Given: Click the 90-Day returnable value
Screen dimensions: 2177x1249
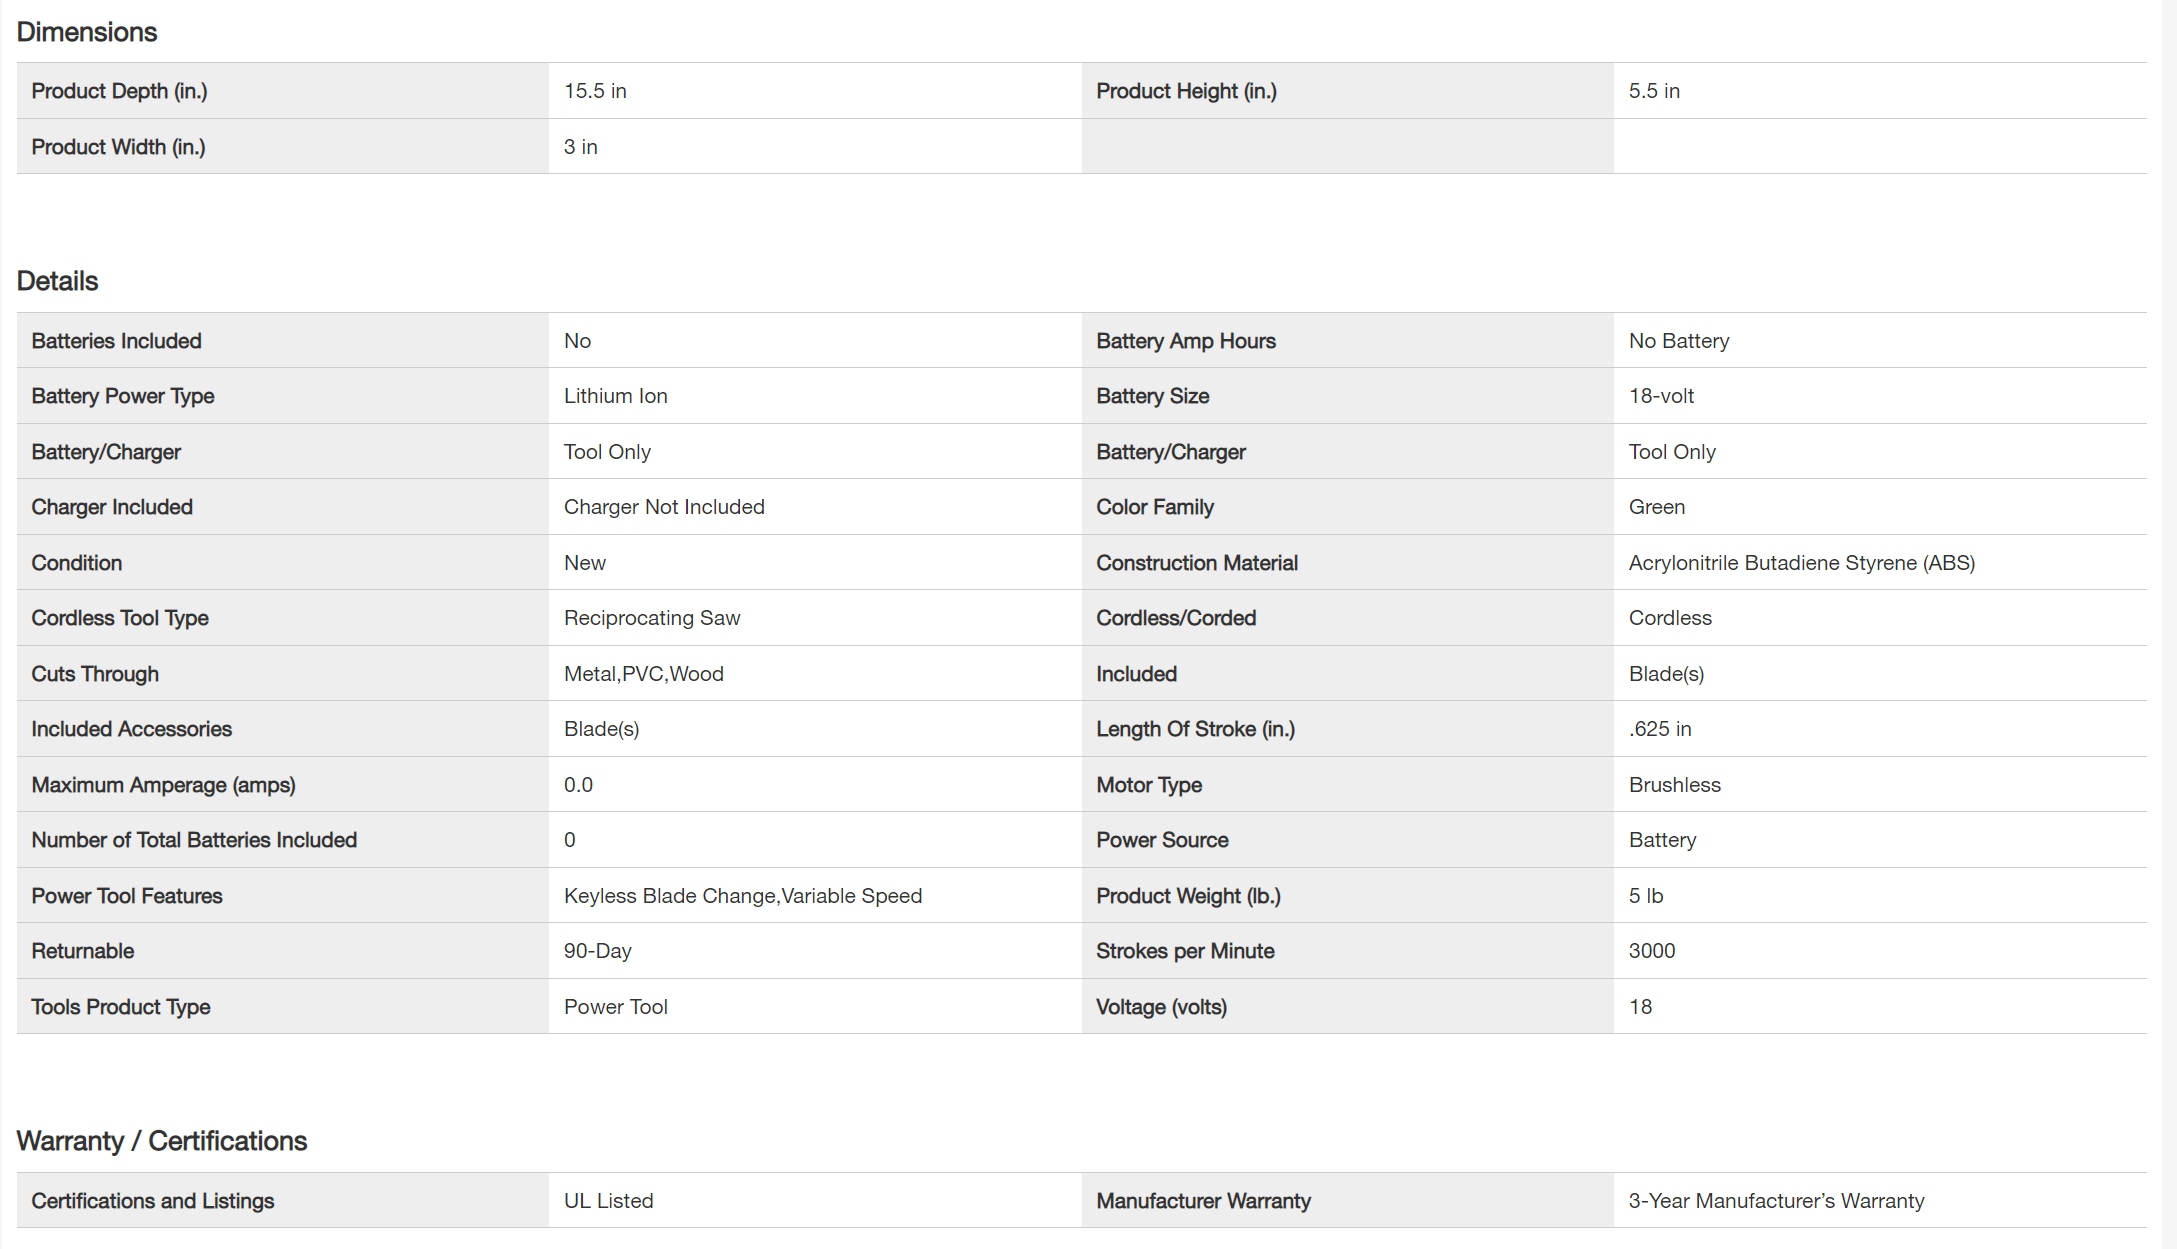Looking at the screenshot, I should pyautogui.click(x=597, y=951).
